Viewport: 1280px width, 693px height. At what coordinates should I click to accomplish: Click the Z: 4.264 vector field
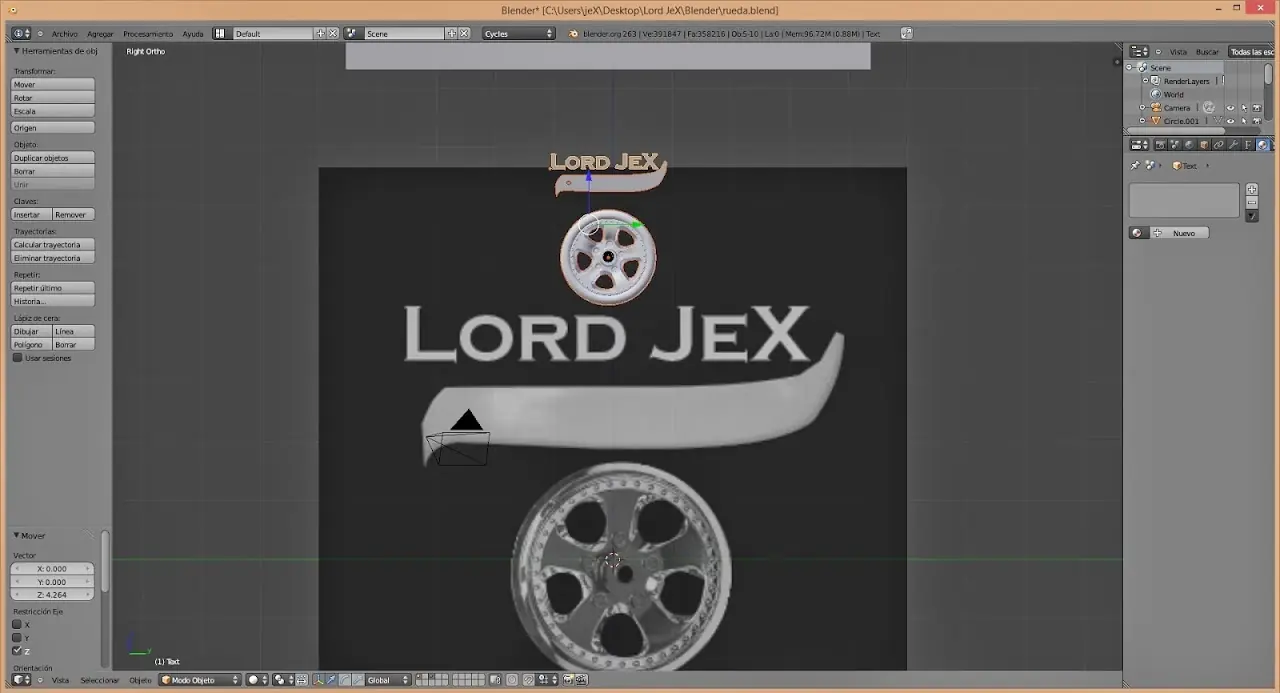(x=52, y=594)
